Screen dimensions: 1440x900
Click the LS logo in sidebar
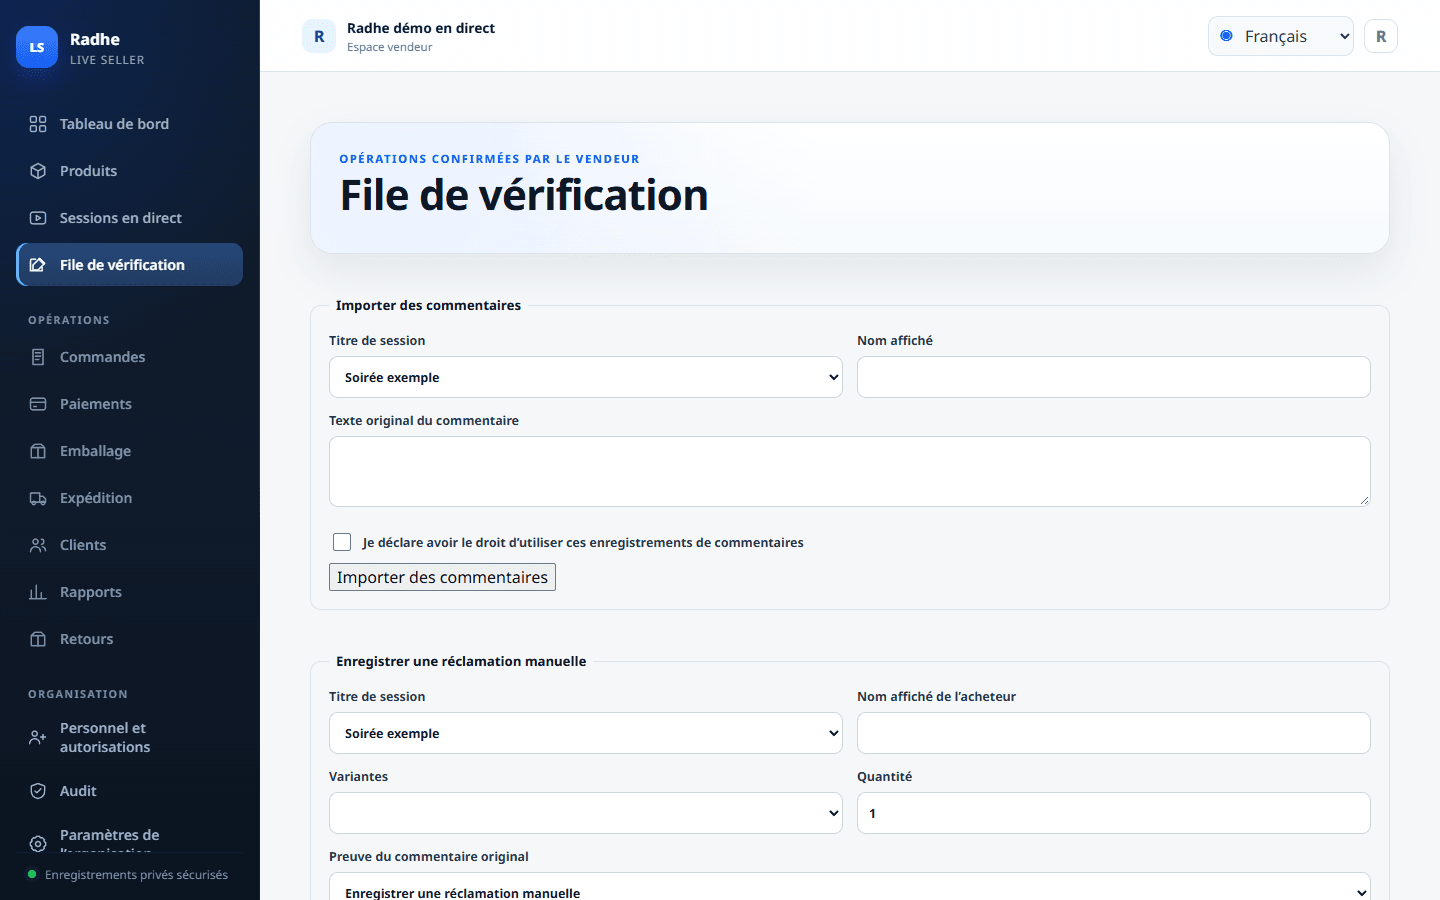point(37,47)
